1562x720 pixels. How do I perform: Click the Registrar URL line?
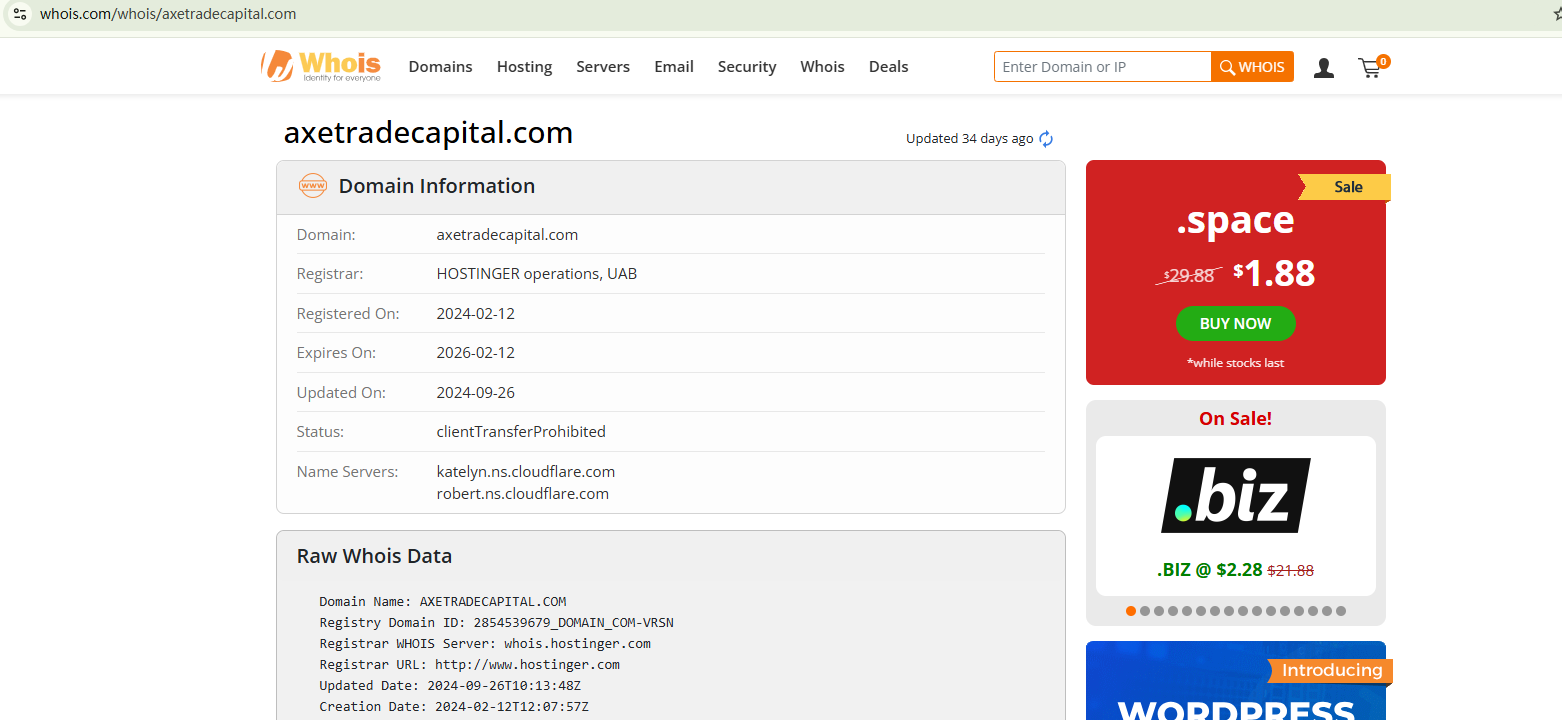click(470, 665)
